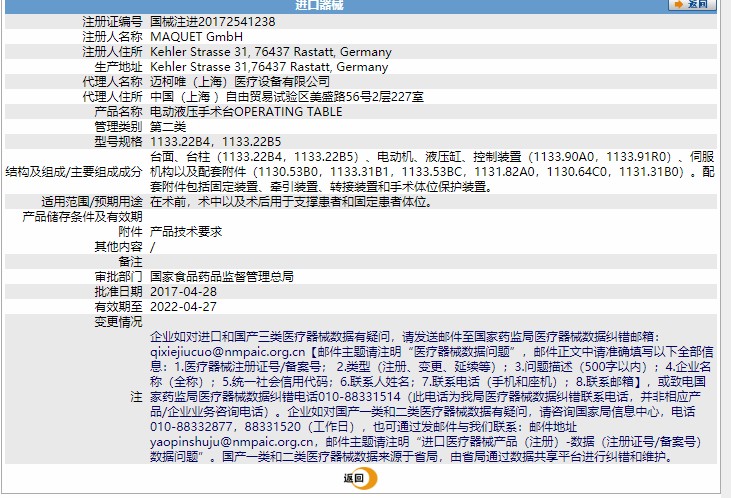Click the attachment value 产品技术要求
The width and height of the screenshot is (731, 498).
186,231
